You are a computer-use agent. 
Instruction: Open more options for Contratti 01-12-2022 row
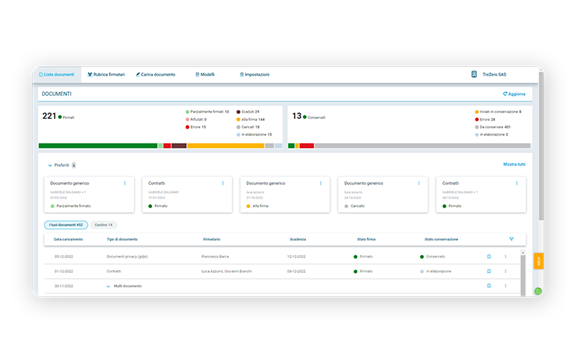[505, 271]
